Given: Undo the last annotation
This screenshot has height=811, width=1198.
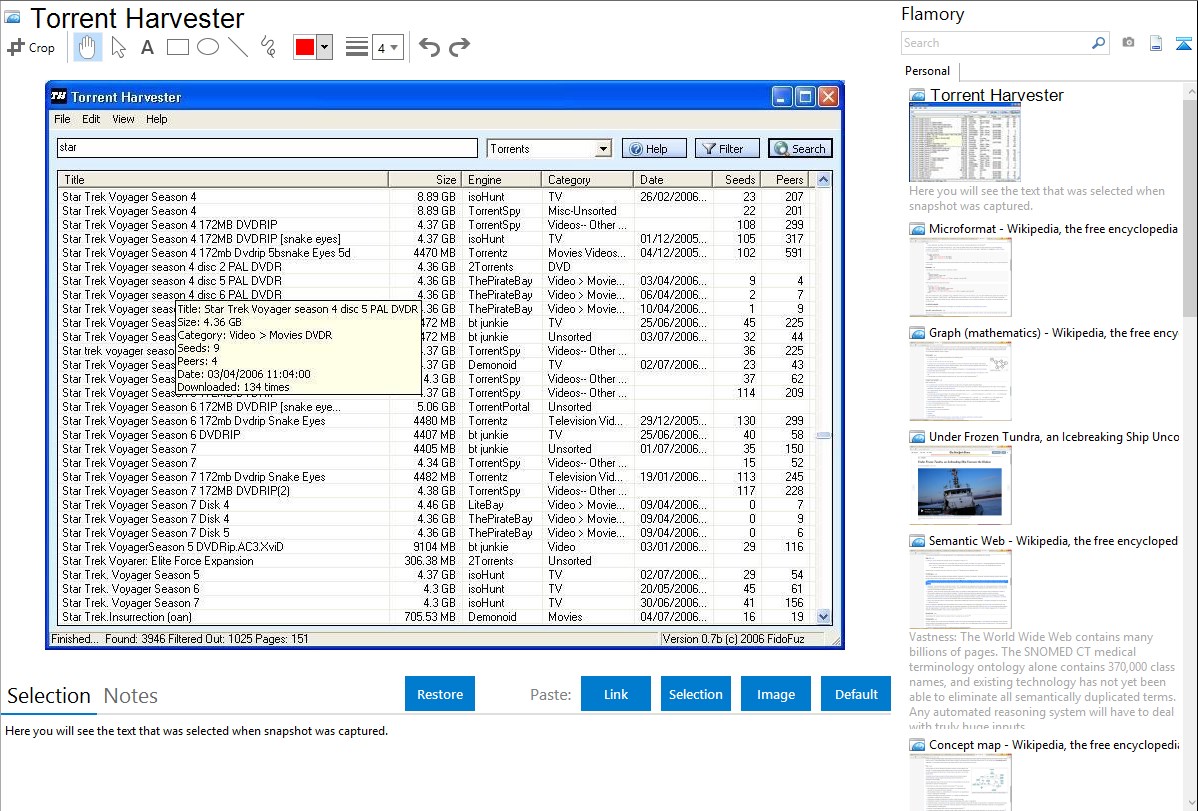Looking at the screenshot, I should coord(429,47).
